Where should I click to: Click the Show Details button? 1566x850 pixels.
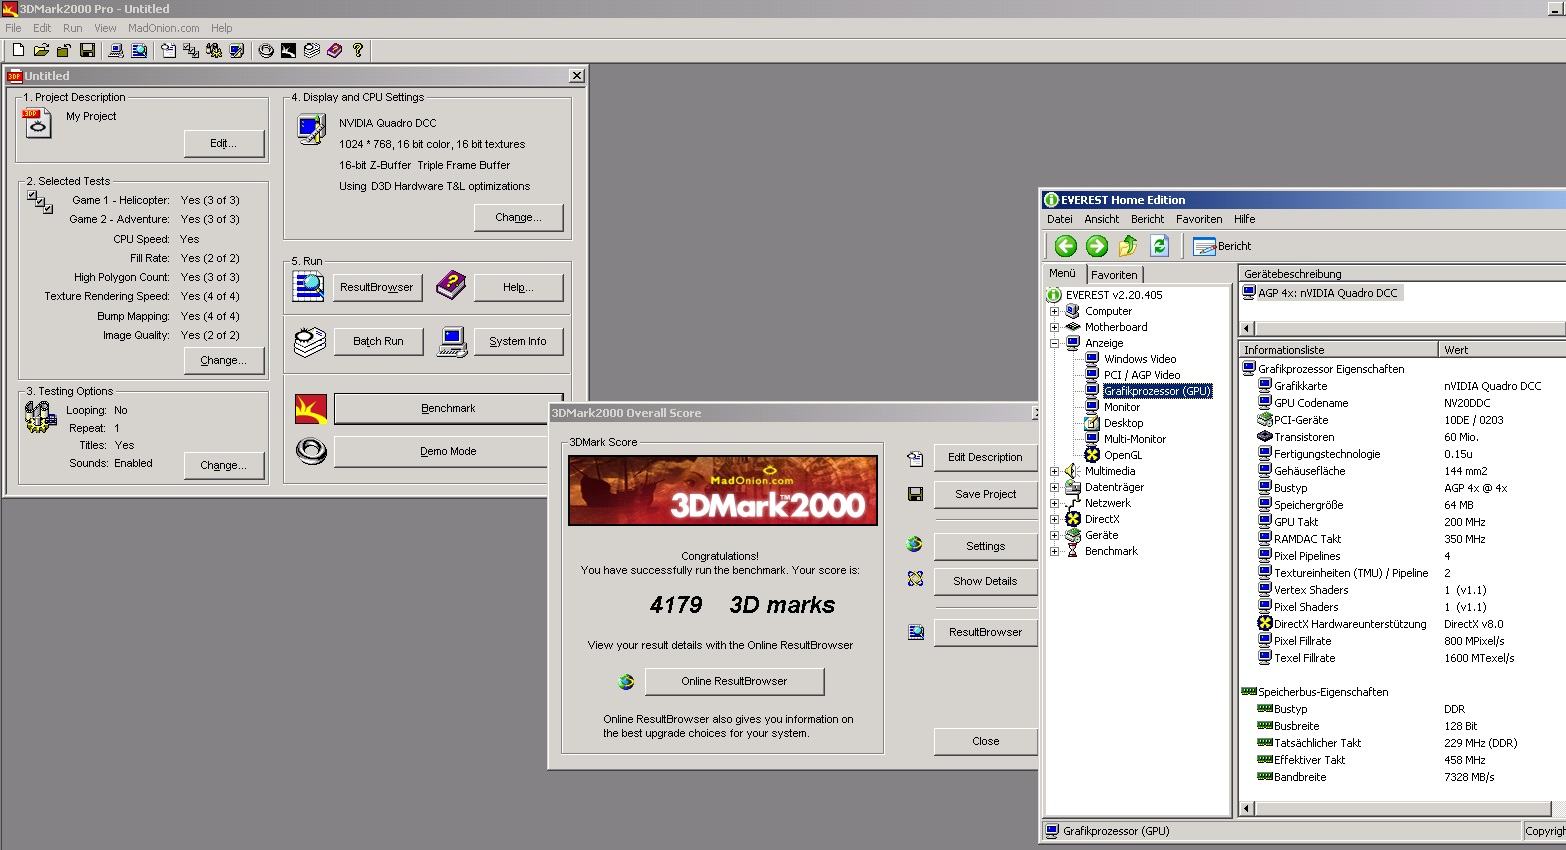pos(985,581)
